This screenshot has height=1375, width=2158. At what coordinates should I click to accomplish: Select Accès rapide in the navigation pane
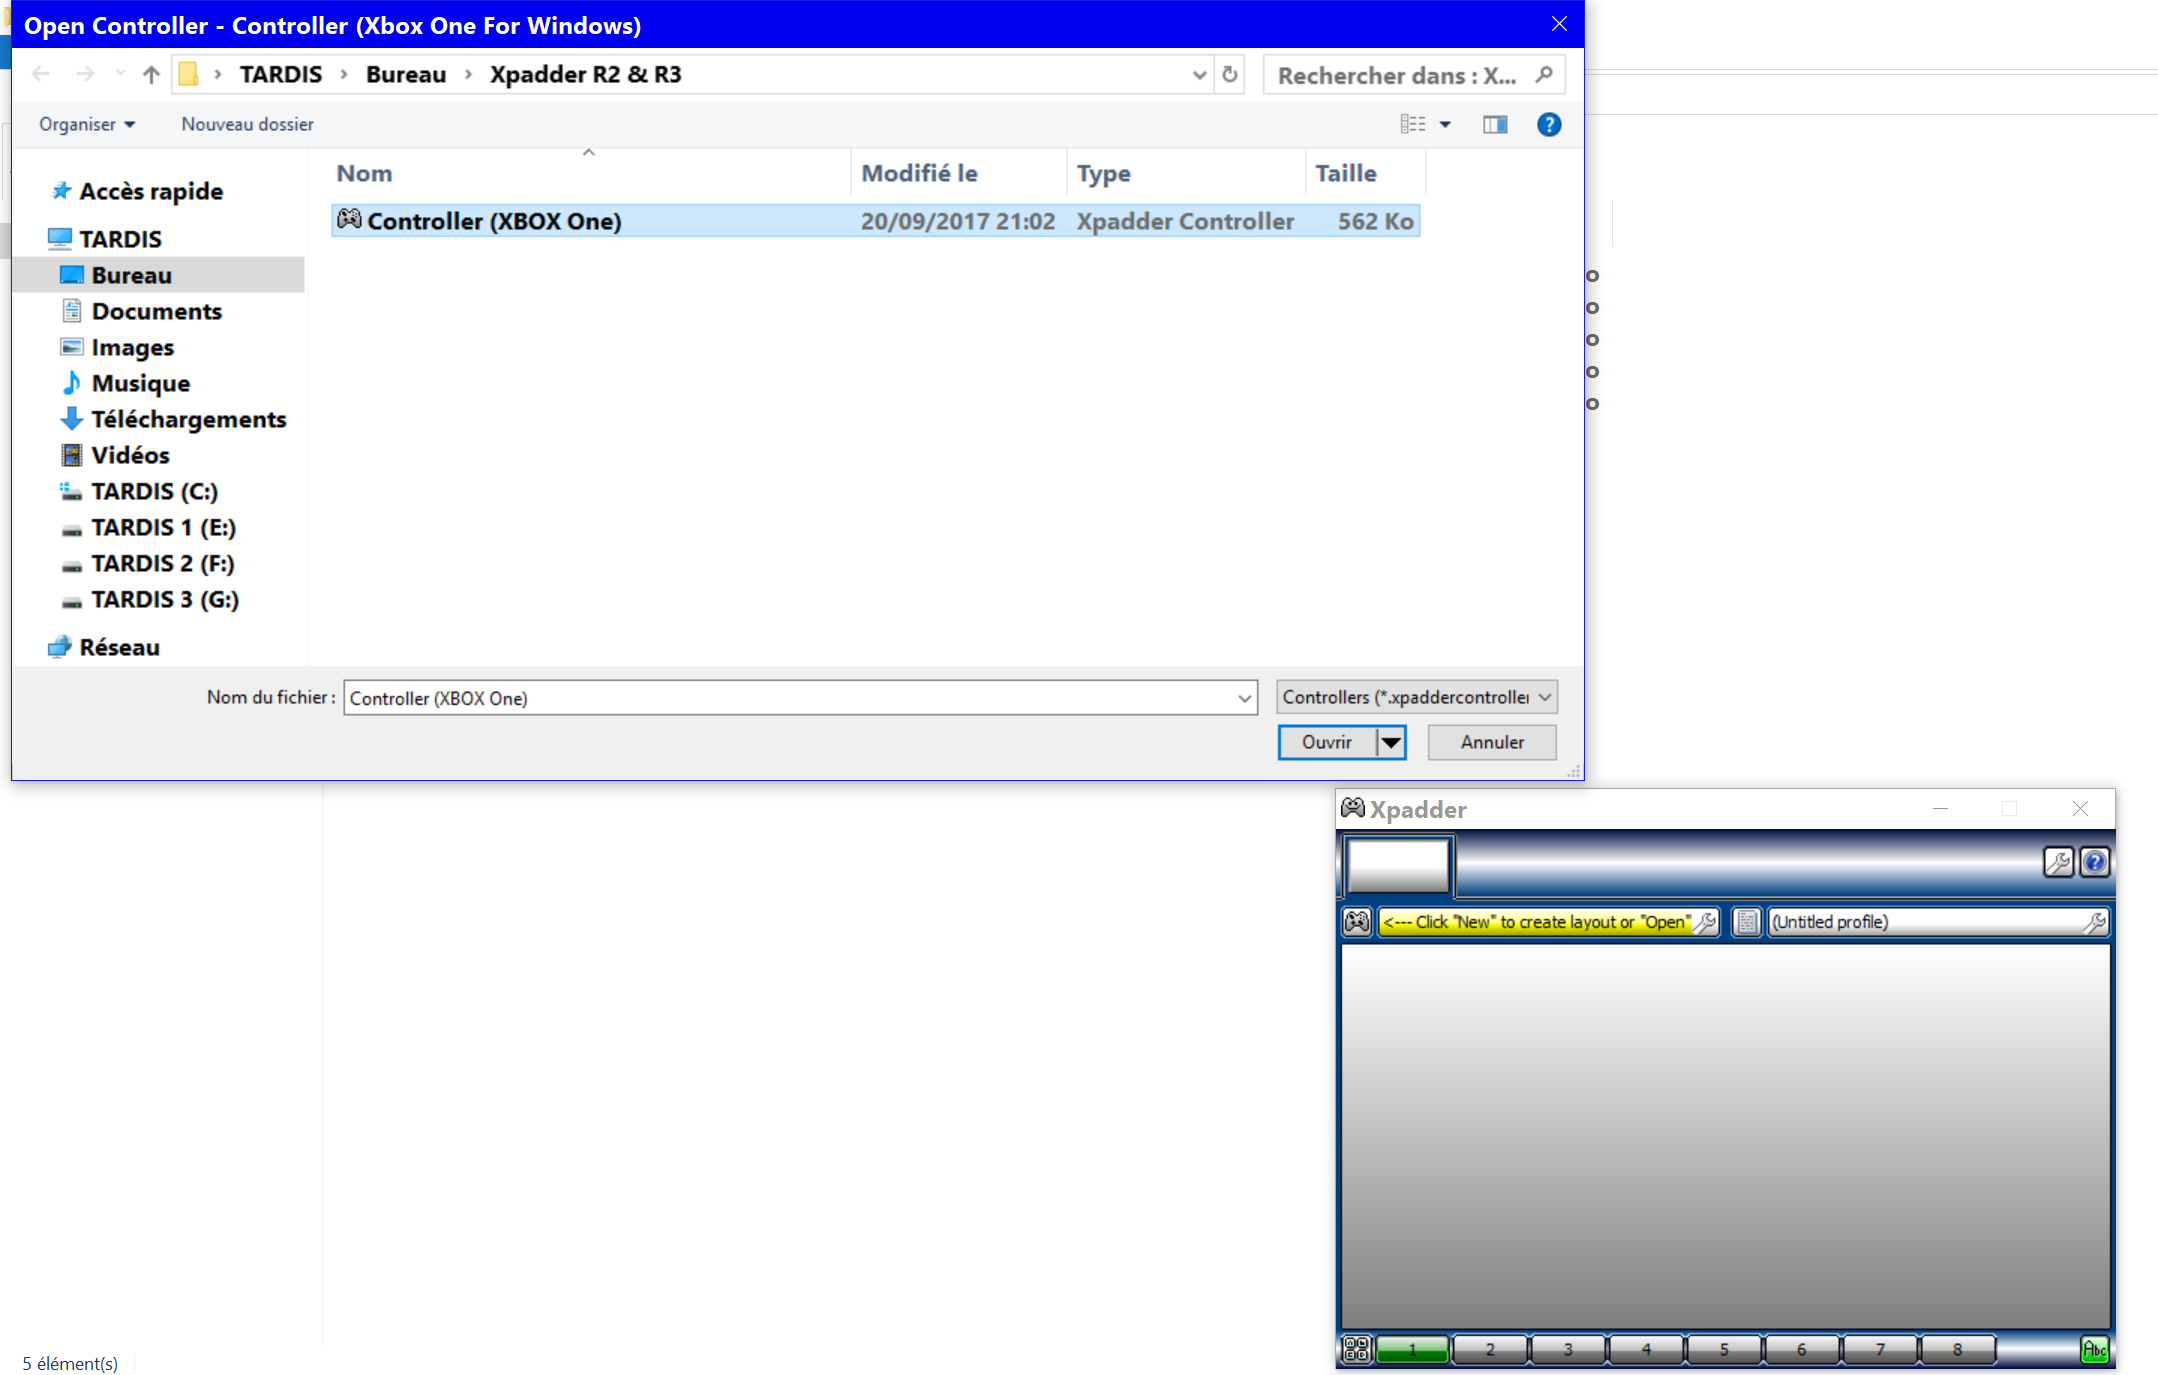pos(151,191)
